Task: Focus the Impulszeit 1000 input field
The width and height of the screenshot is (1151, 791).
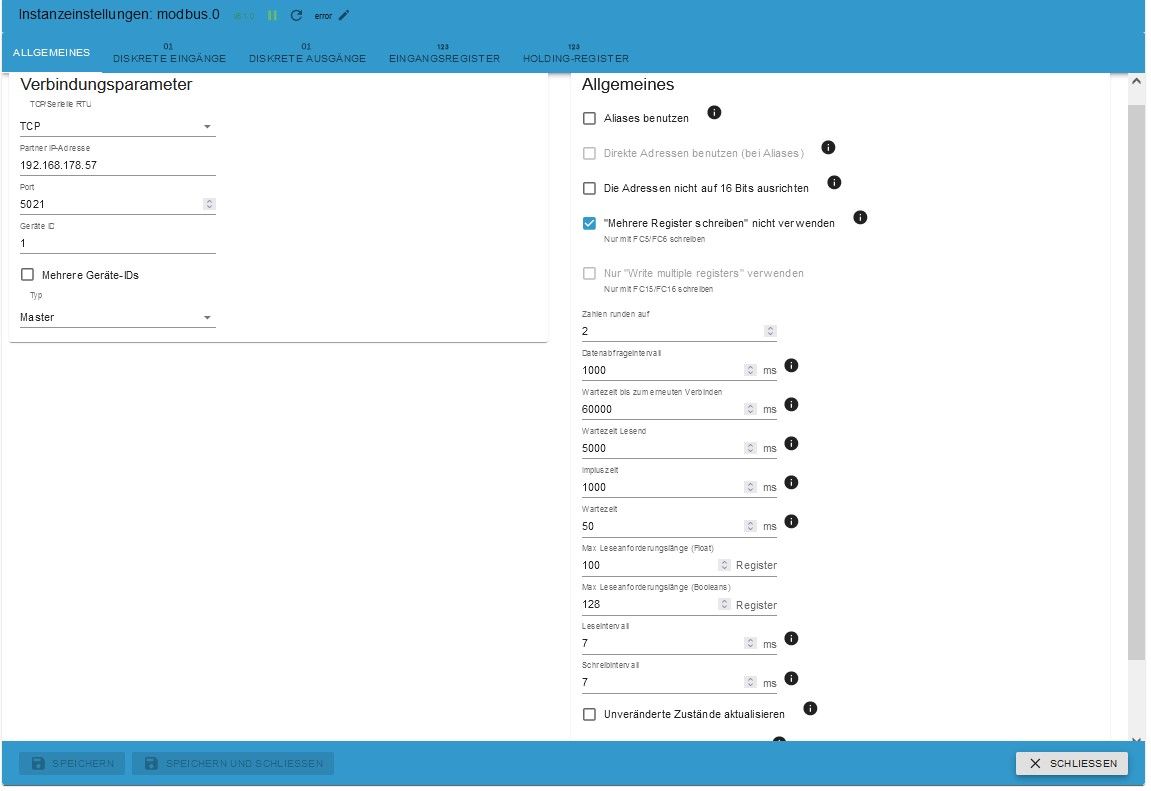Action: pos(662,487)
